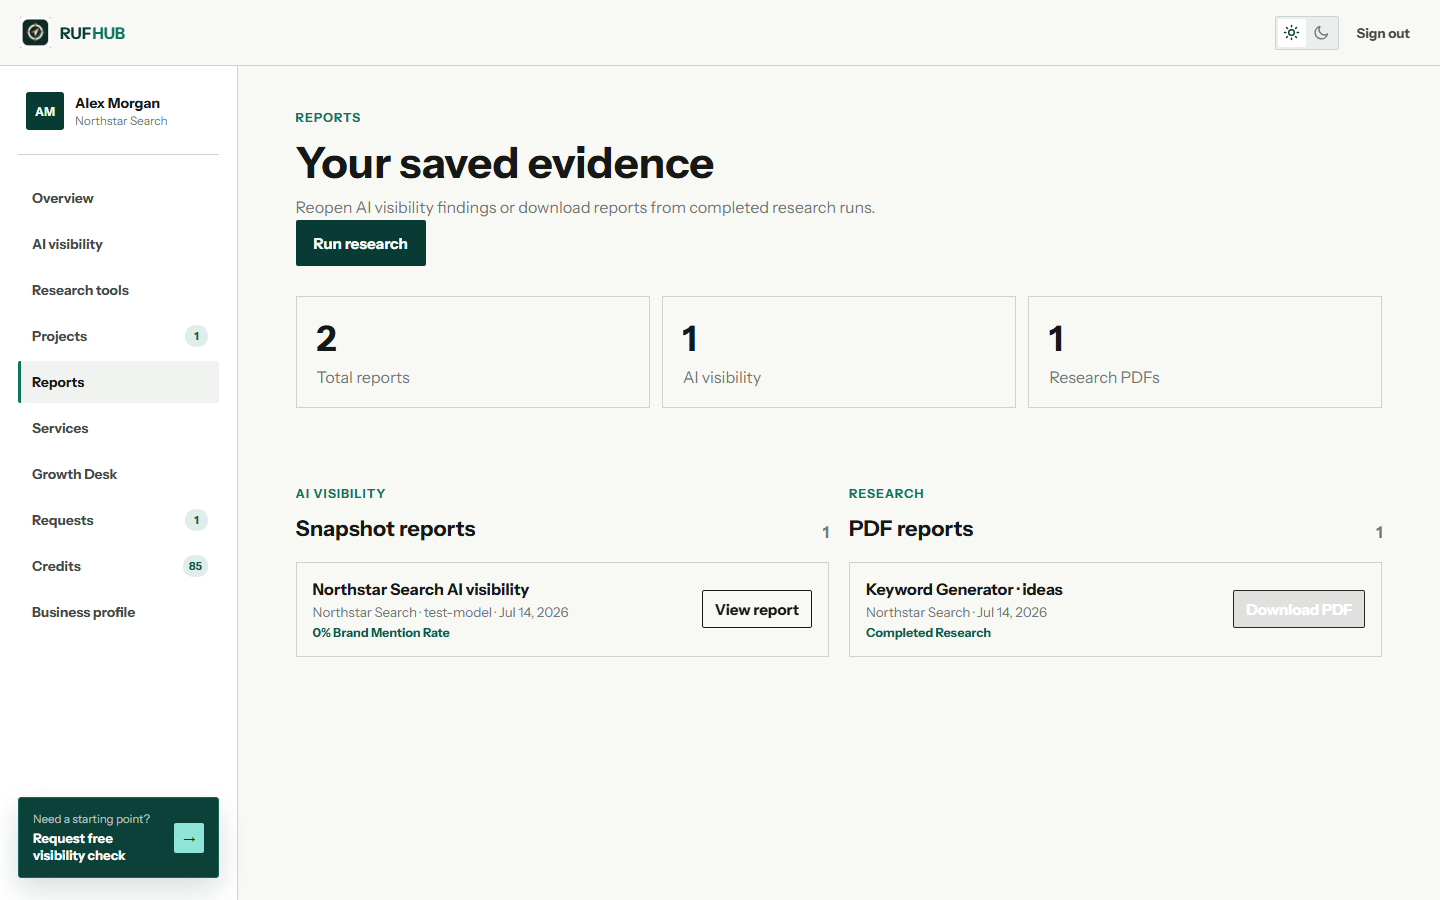Switch to light theme sun icon
Viewport: 1440px width, 900px height.
(1292, 33)
